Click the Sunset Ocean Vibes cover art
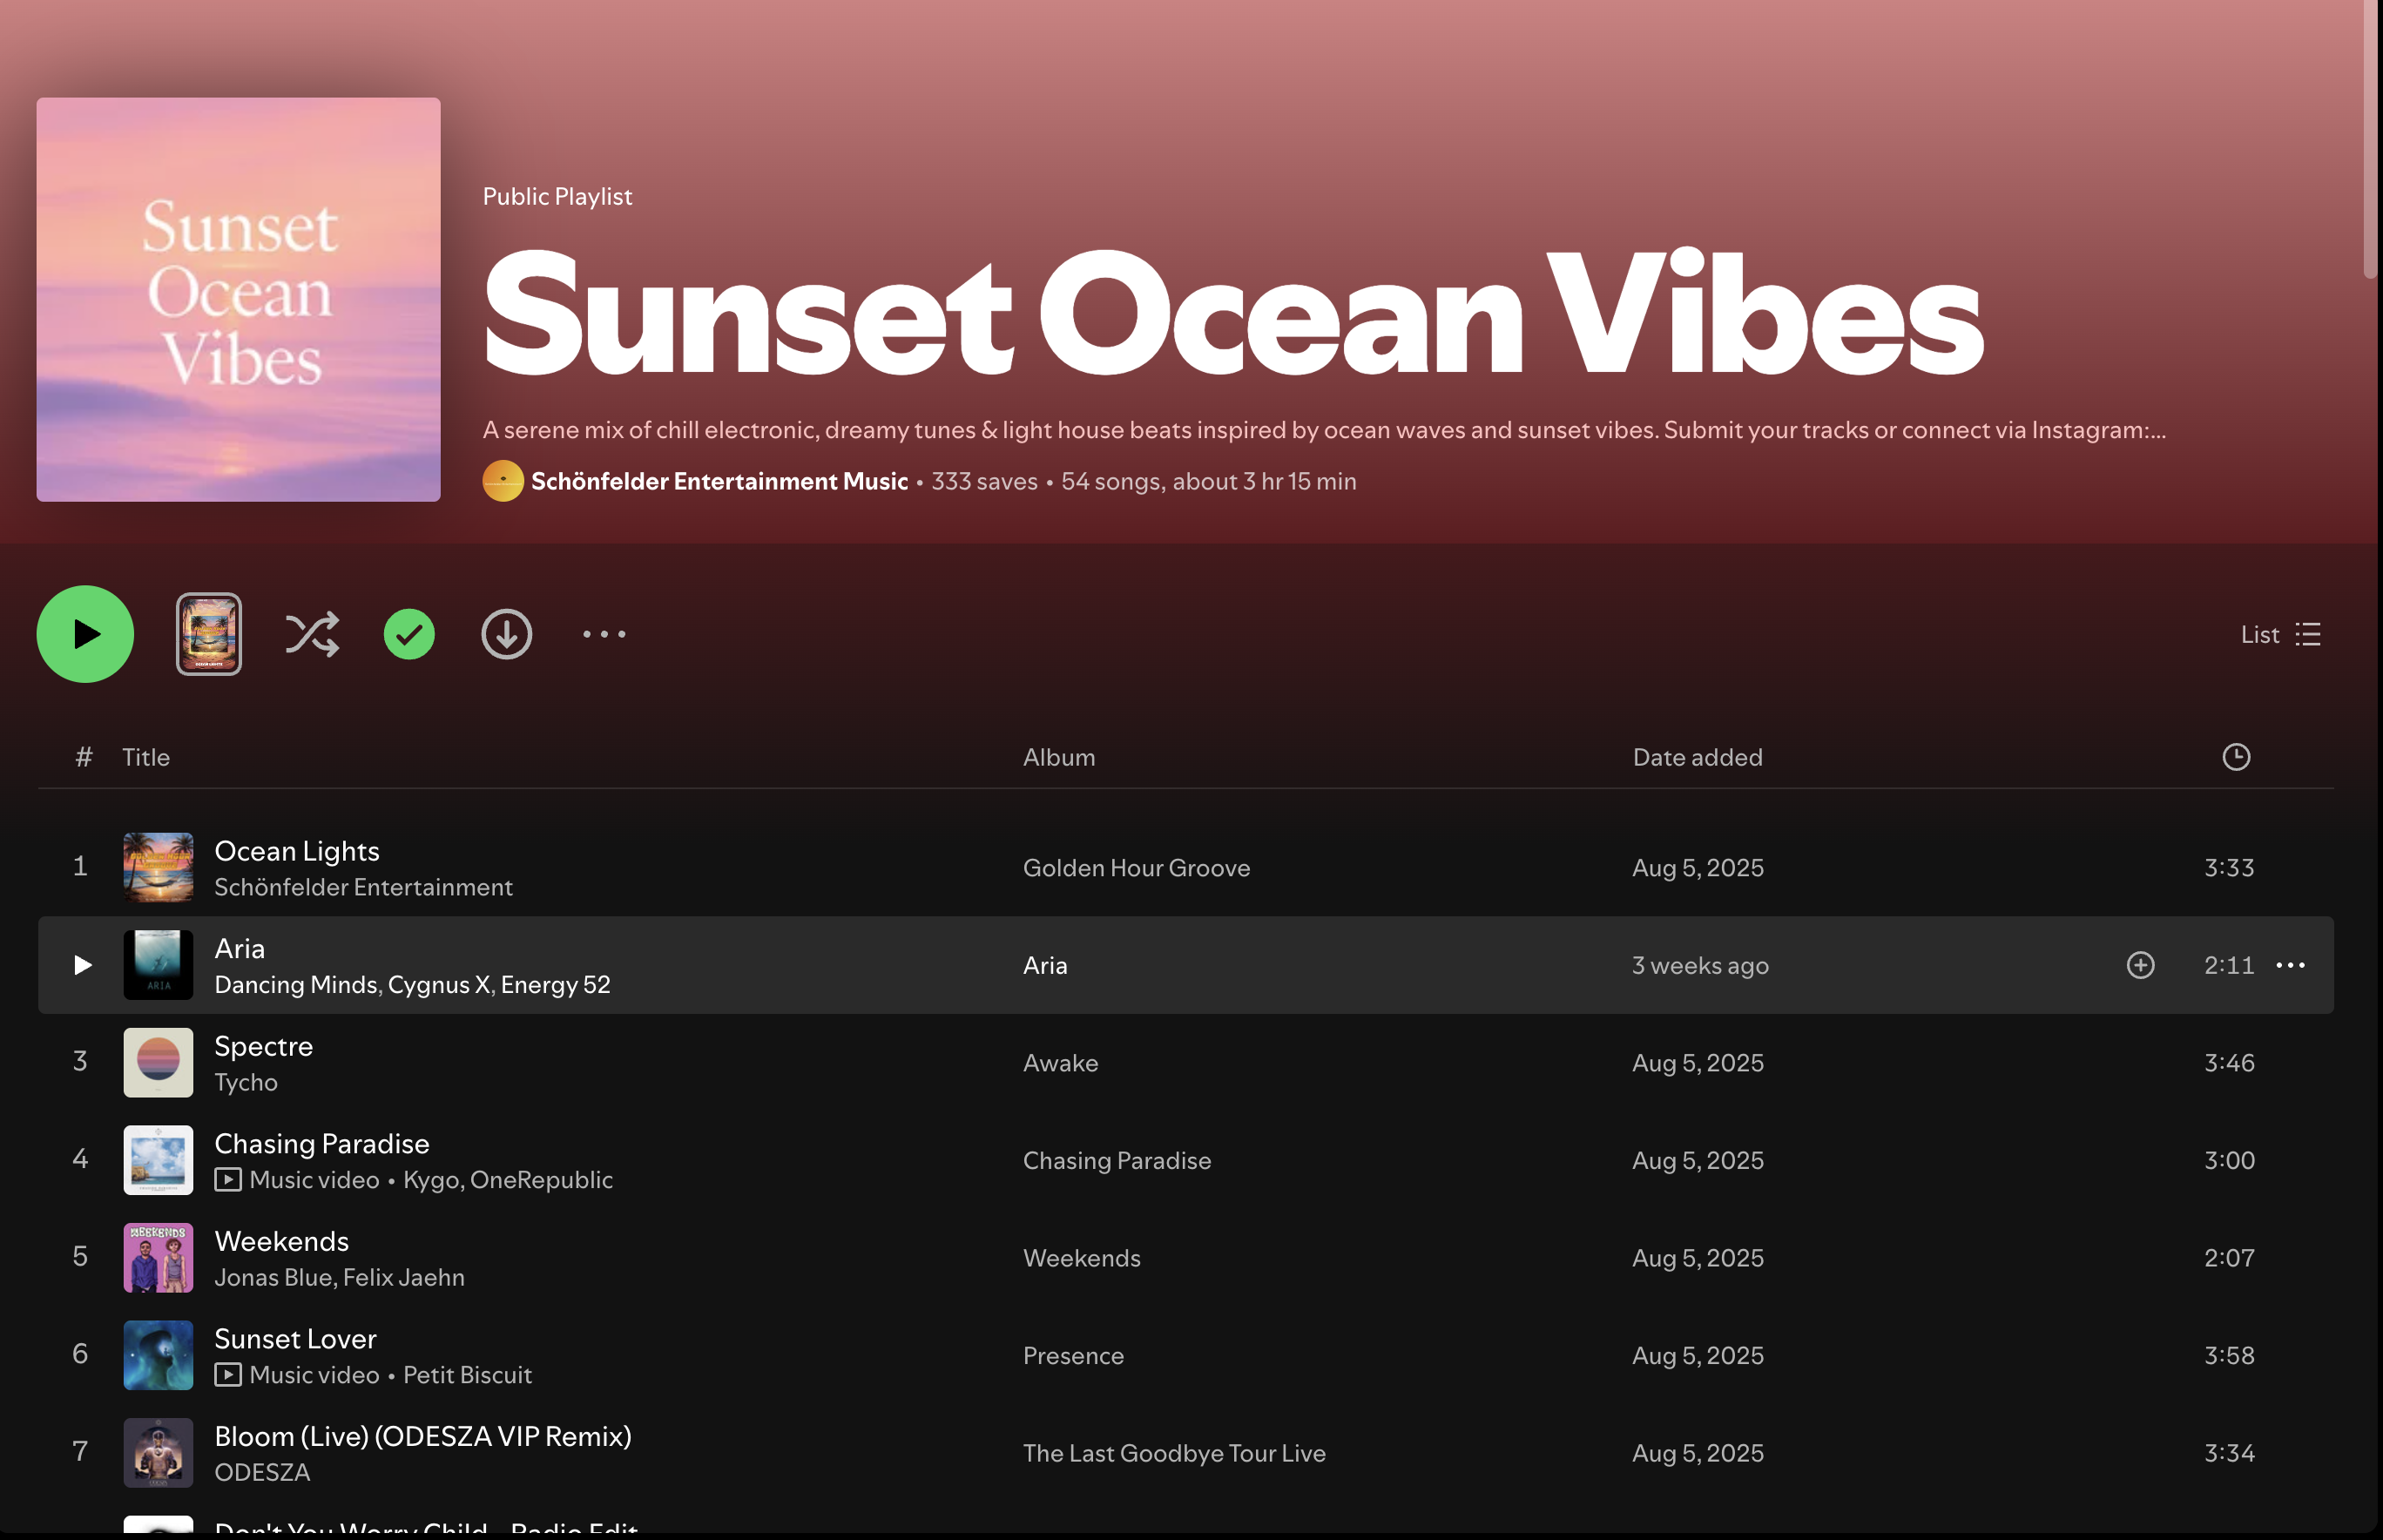2383x1540 pixels. [238, 299]
